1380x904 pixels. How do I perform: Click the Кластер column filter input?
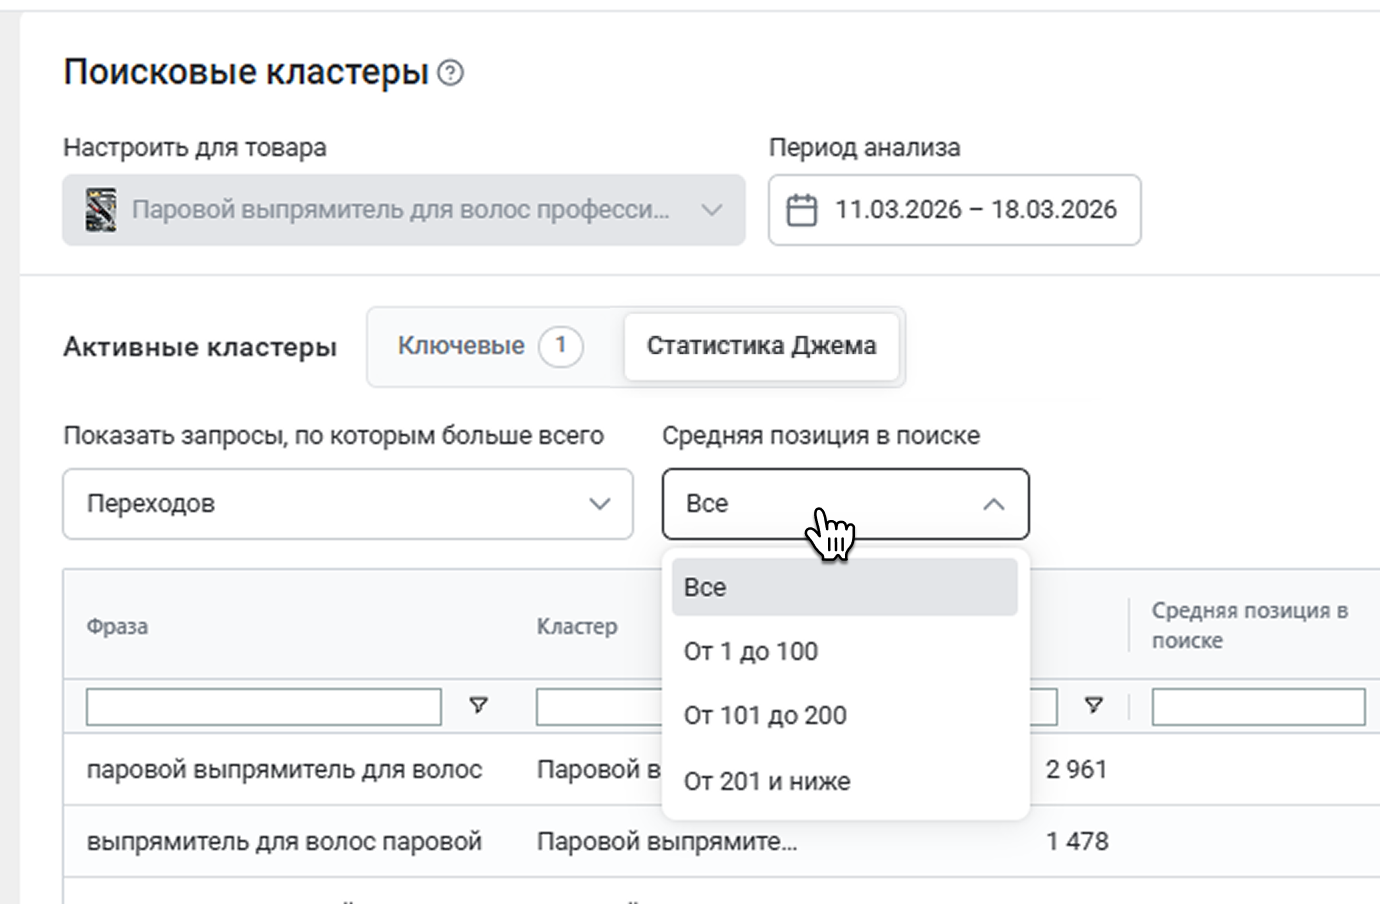(x=598, y=706)
